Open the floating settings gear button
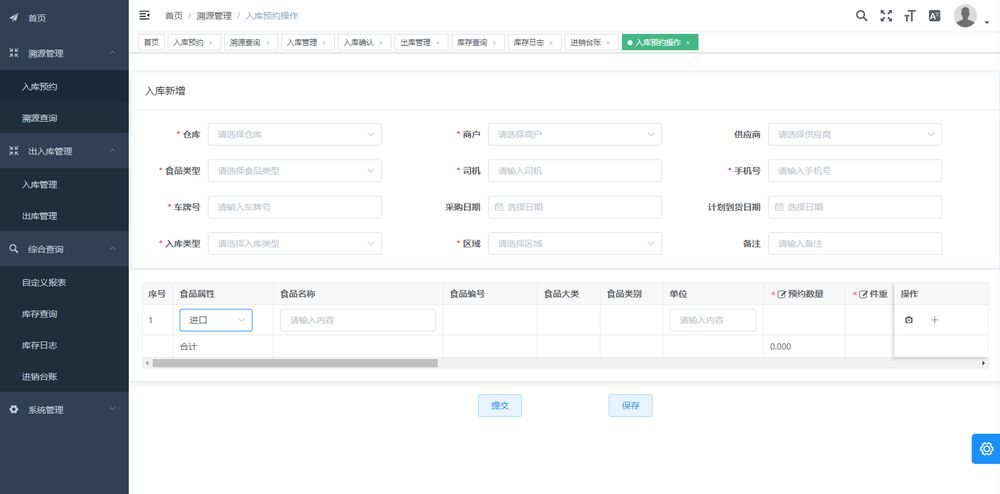This screenshot has width=1000, height=494. point(986,448)
